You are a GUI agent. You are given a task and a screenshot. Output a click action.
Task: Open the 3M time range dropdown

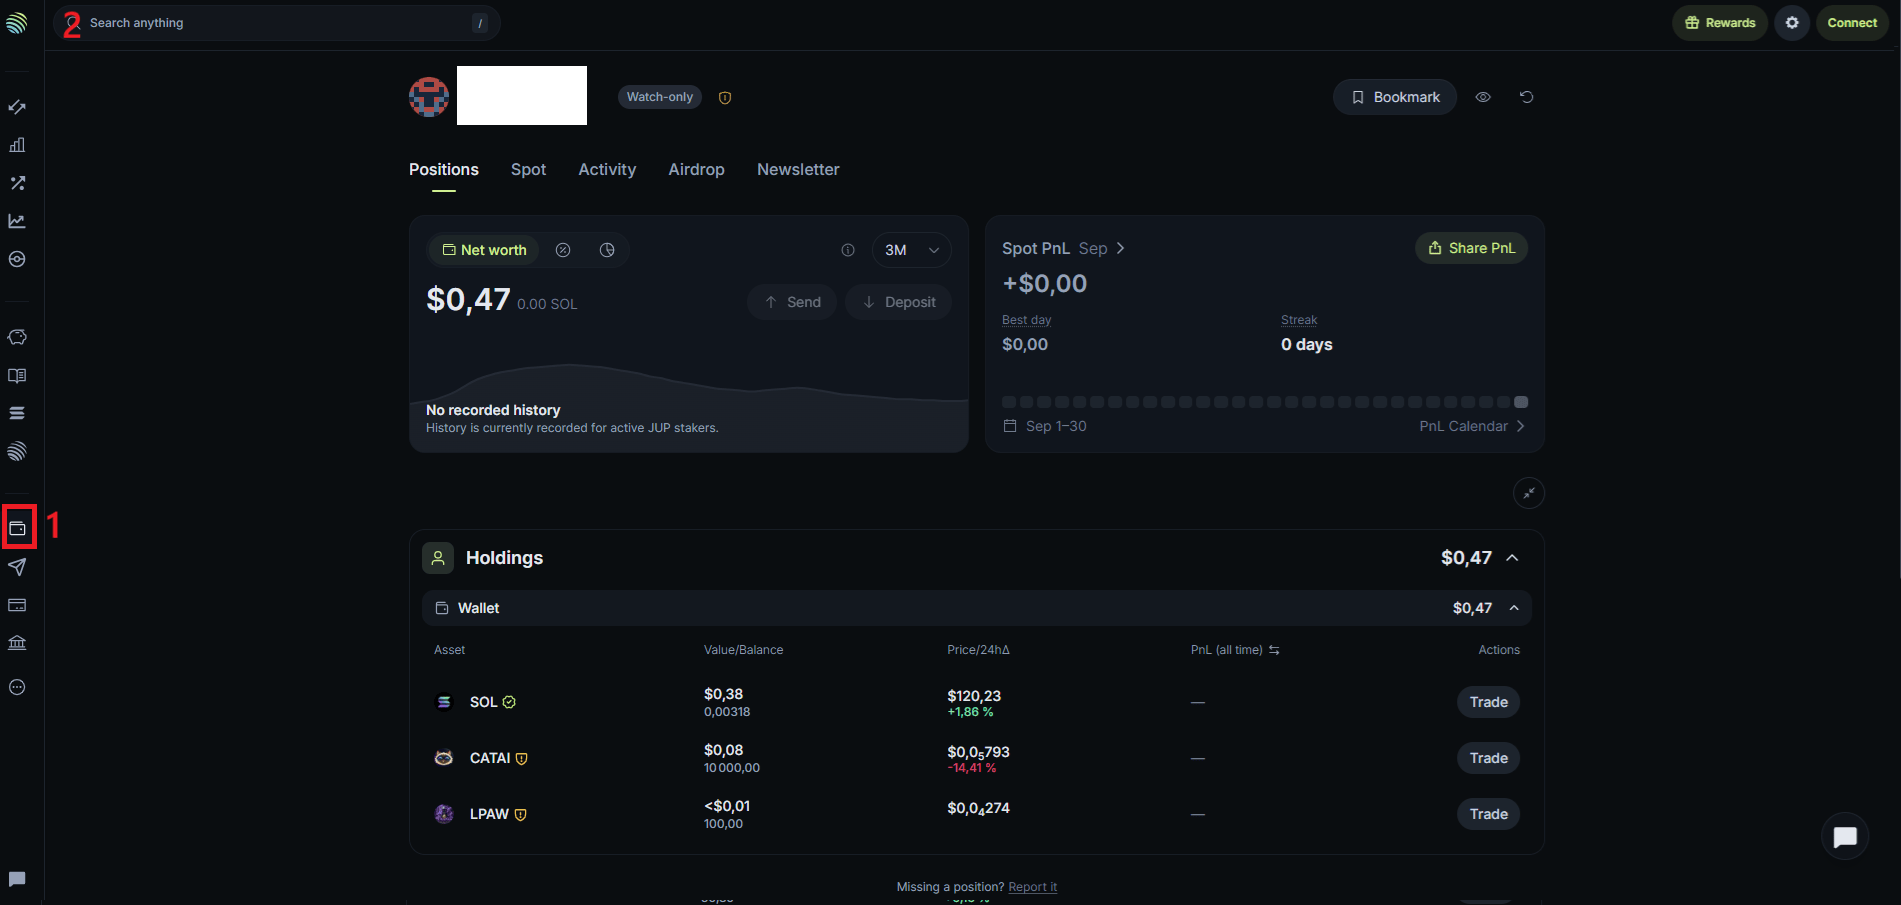[x=911, y=250]
